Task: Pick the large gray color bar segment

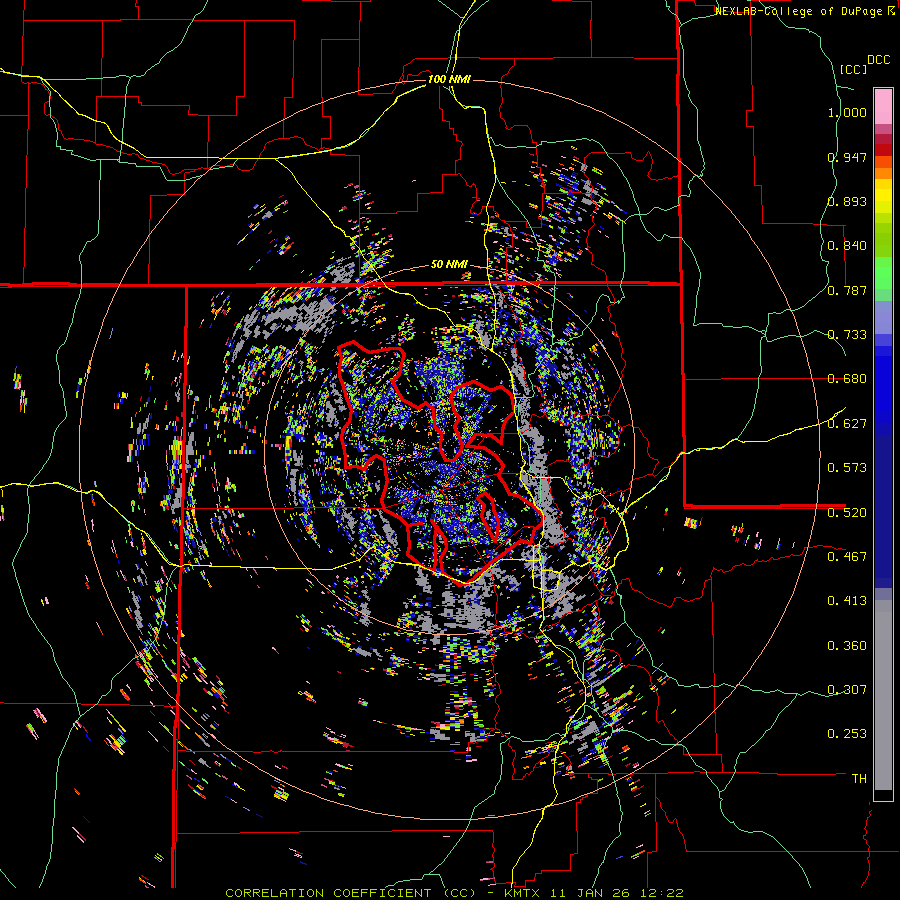Action: coord(883,695)
